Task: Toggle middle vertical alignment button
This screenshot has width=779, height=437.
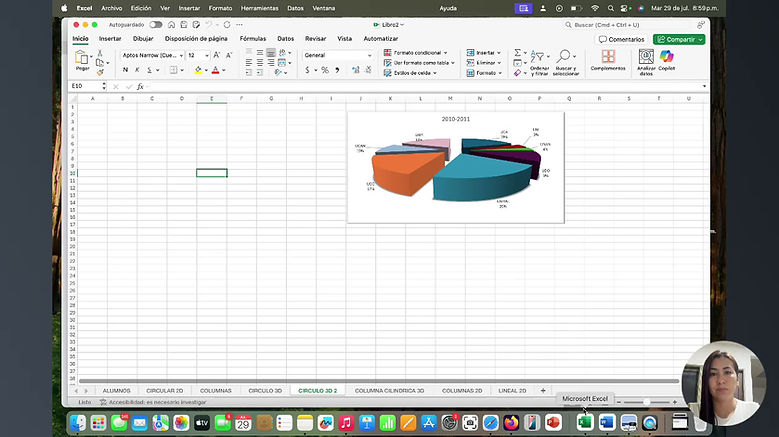Action: pos(260,53)
